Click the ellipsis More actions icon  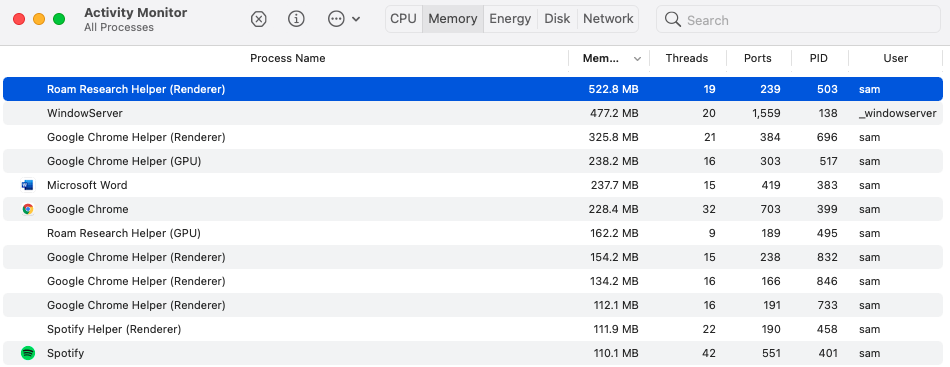336,19
